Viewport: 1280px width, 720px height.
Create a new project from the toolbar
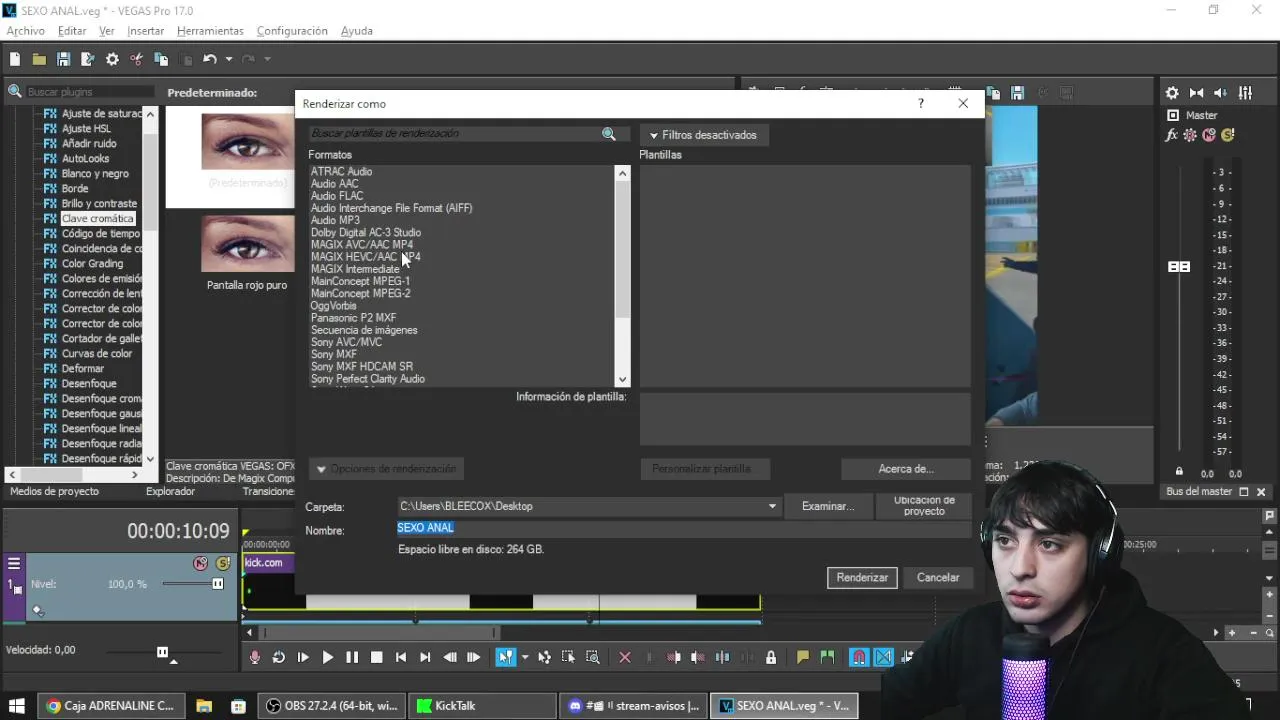click(x=15, y=60)
